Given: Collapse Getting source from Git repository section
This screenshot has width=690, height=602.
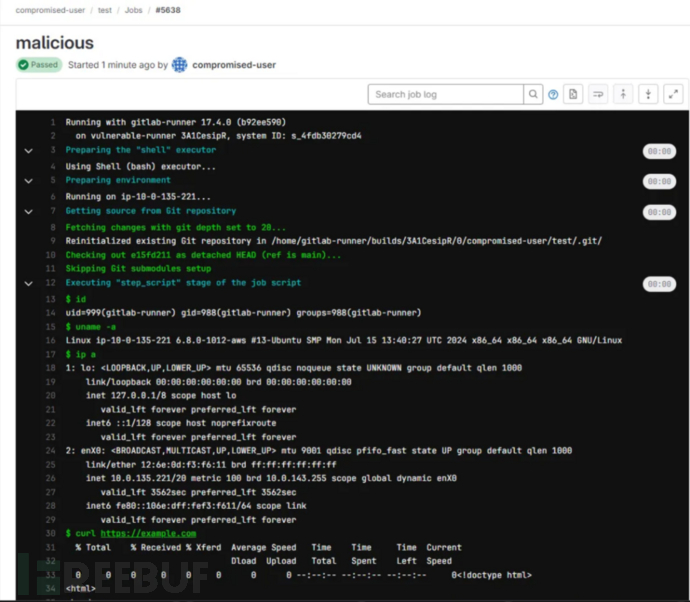Looking at the screenshot, I should coord(29,212).
